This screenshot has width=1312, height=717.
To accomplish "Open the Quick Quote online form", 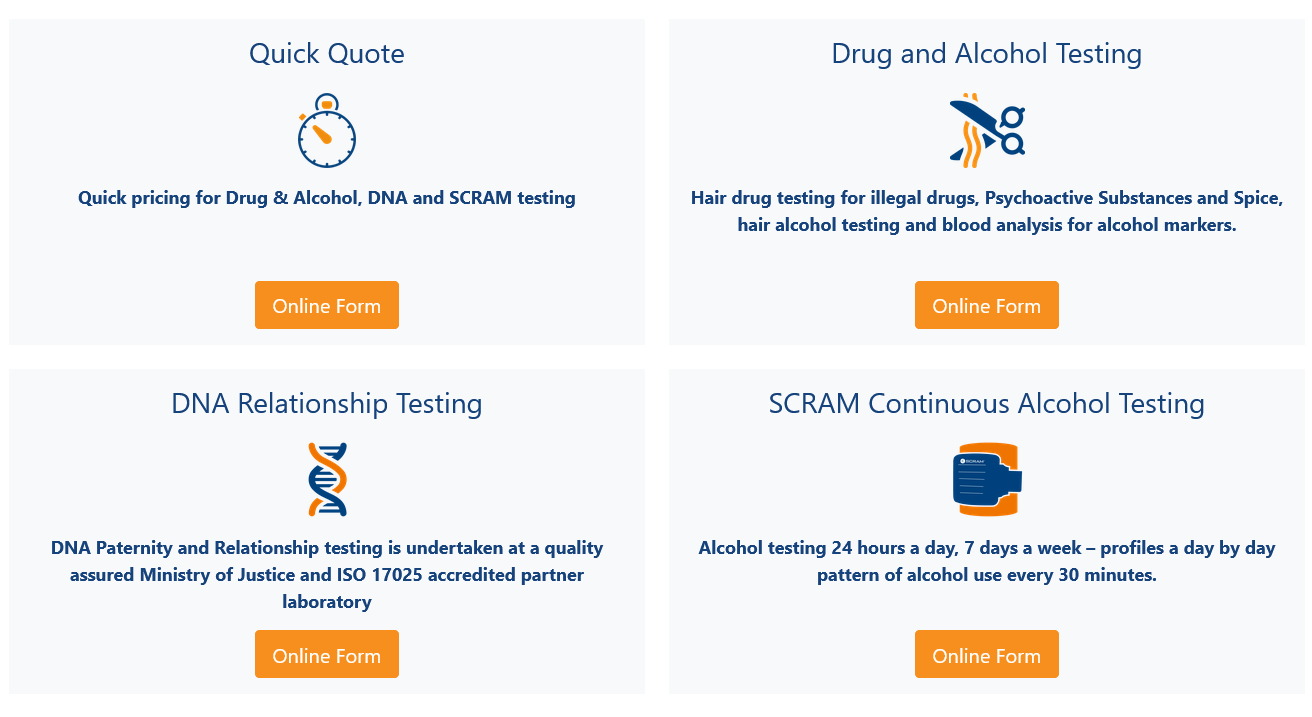I will 327,305.
